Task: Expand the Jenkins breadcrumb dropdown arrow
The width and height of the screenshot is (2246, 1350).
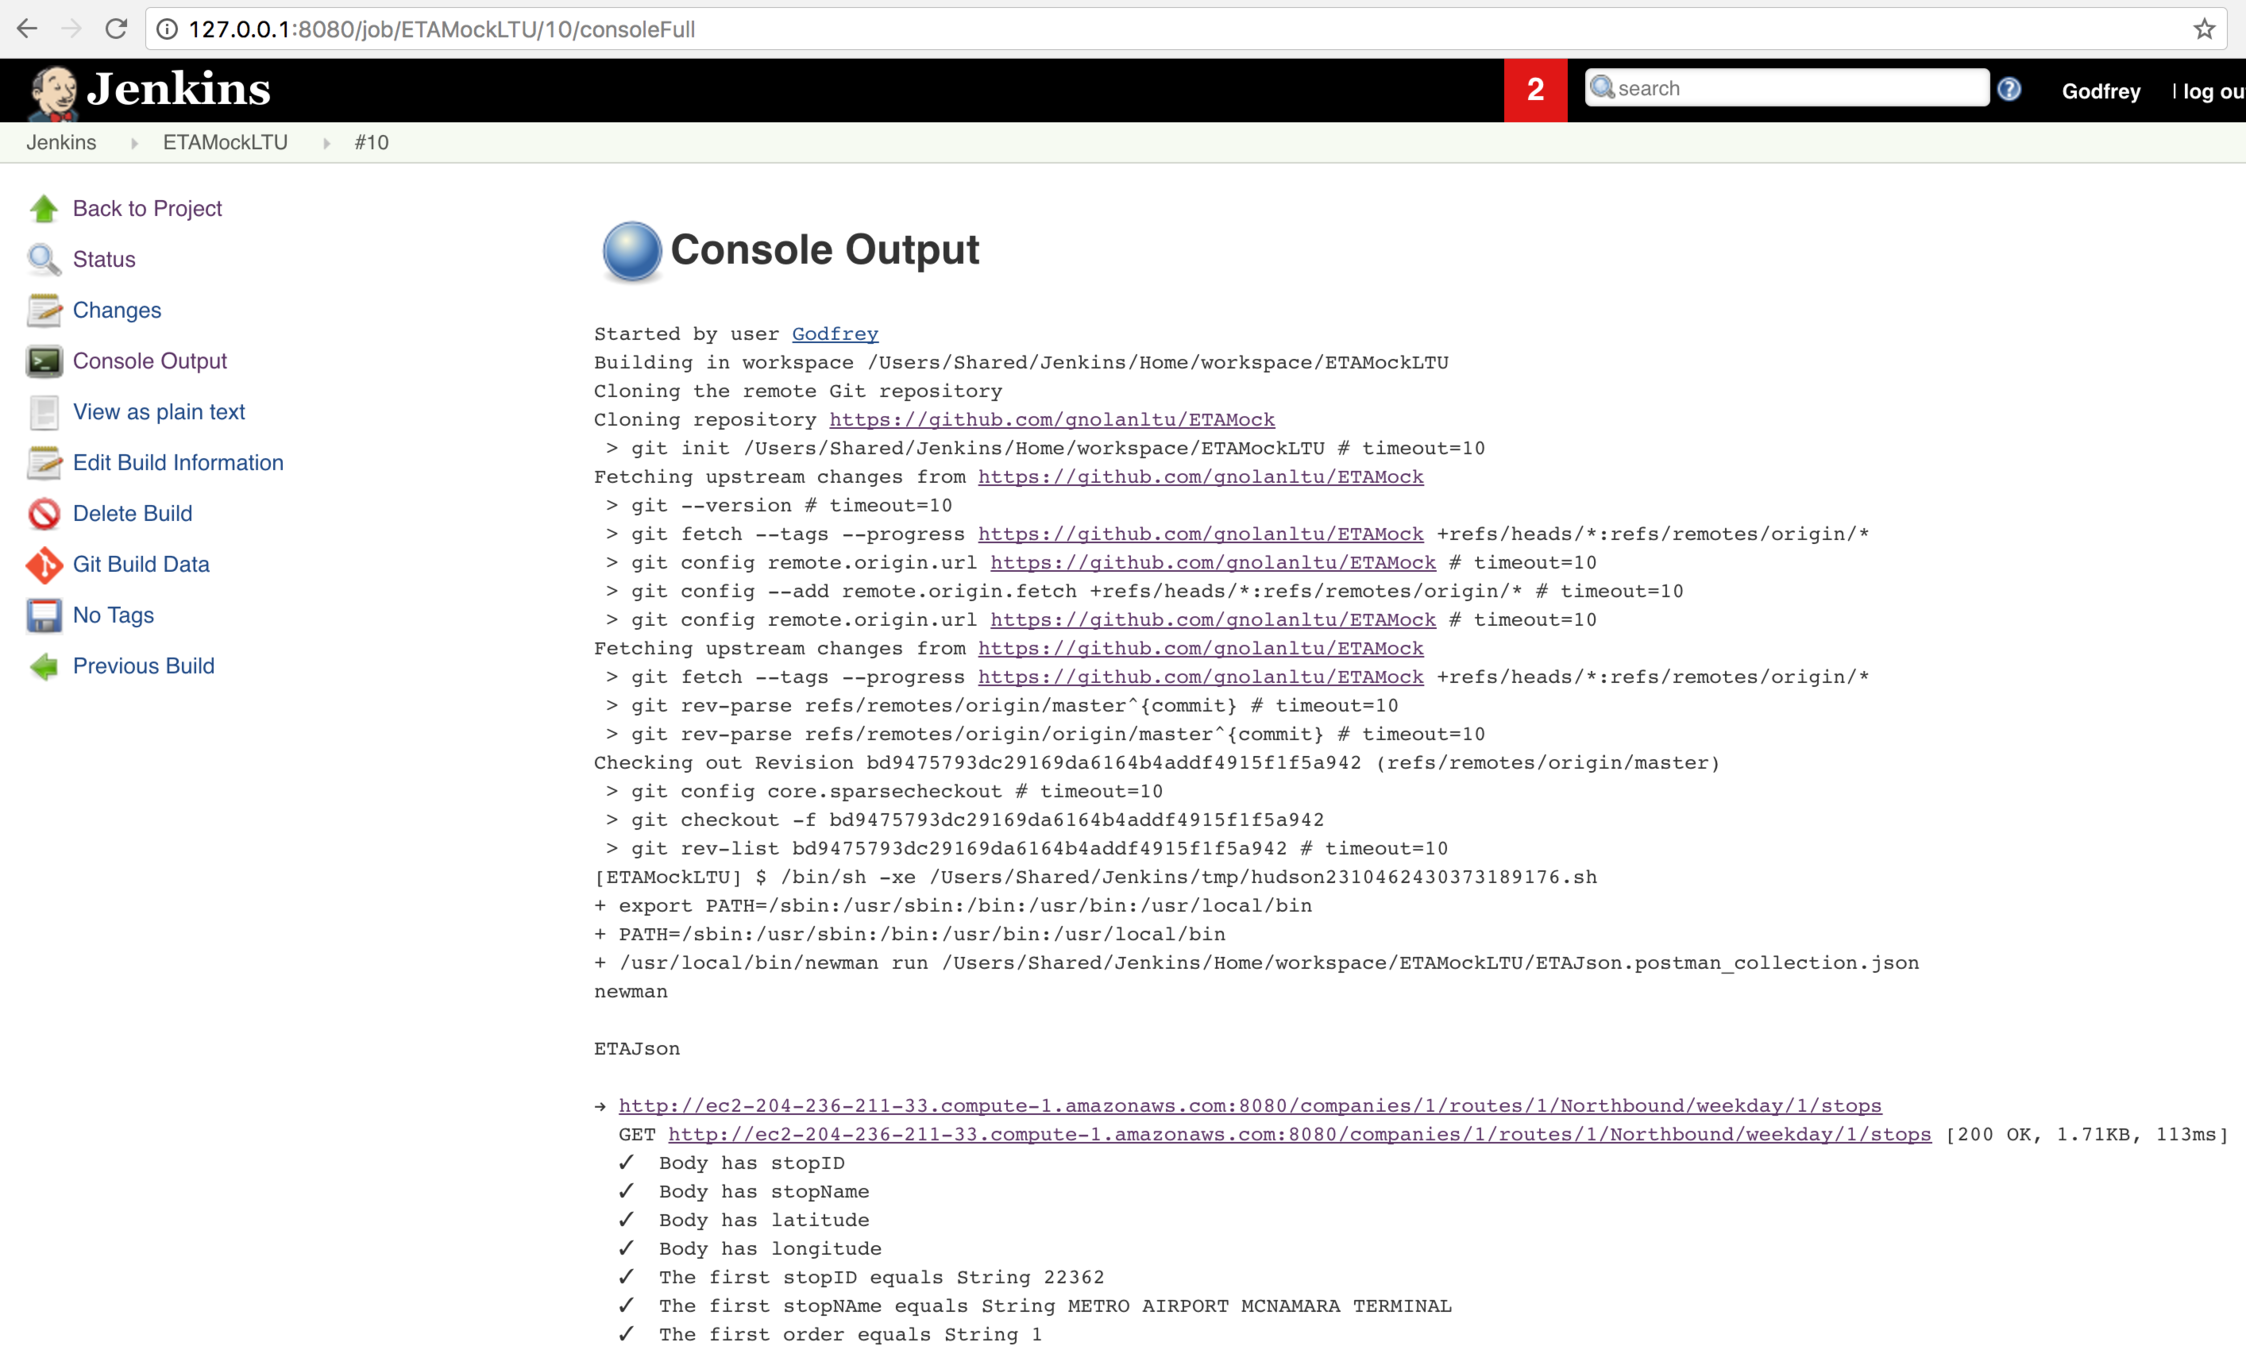Action: point(134,143)
